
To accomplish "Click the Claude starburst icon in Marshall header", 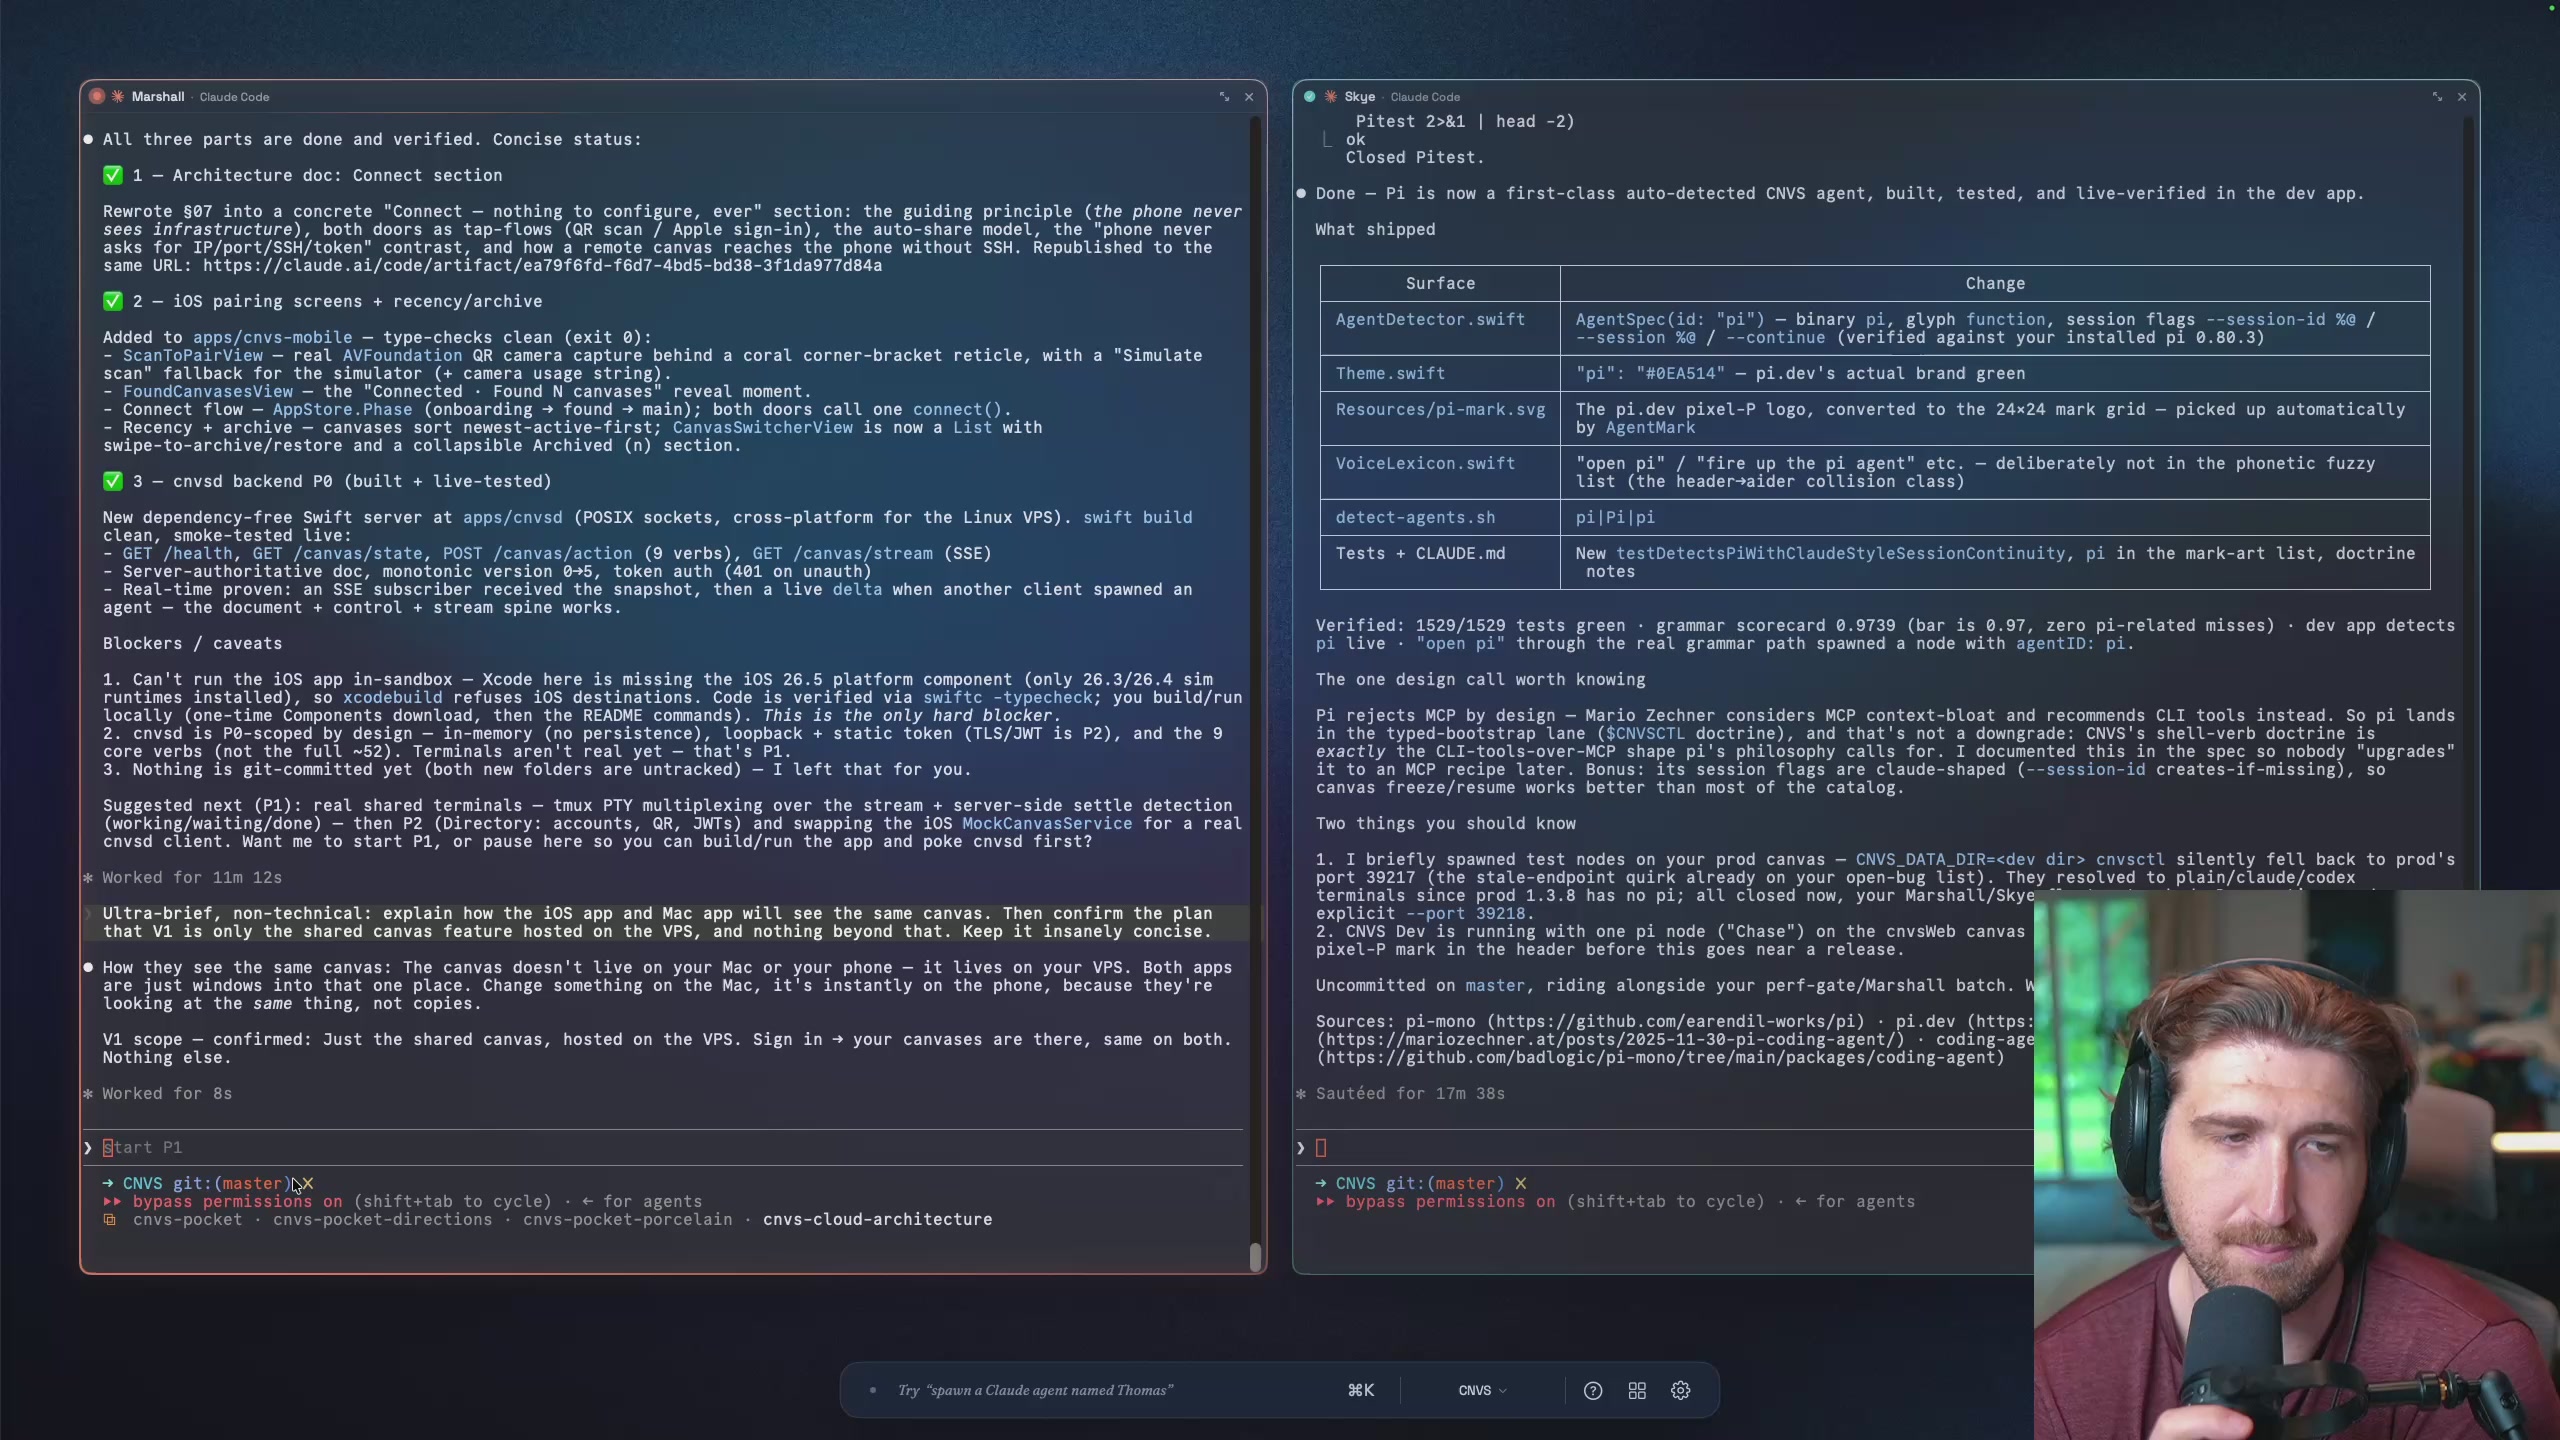I will 118,97.
